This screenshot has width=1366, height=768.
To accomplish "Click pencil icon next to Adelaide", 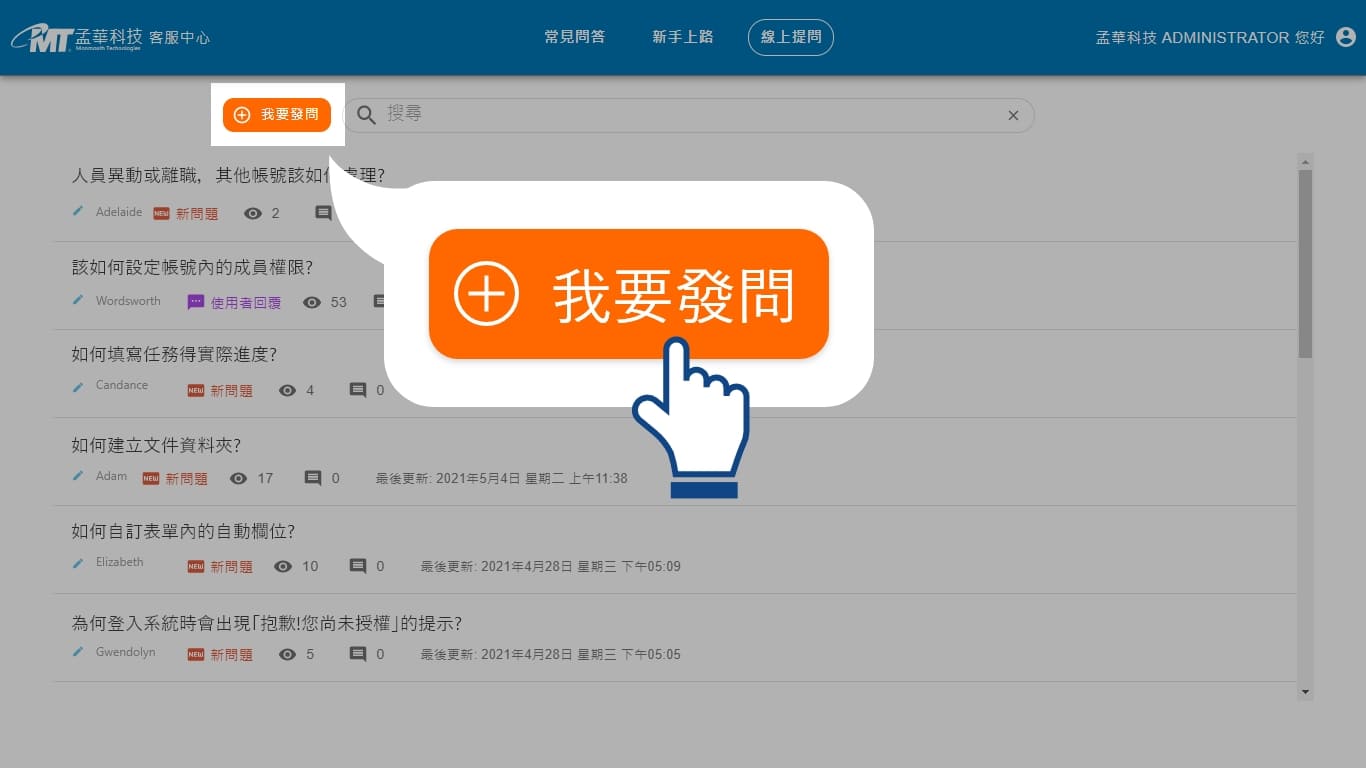I will [78, 212].
